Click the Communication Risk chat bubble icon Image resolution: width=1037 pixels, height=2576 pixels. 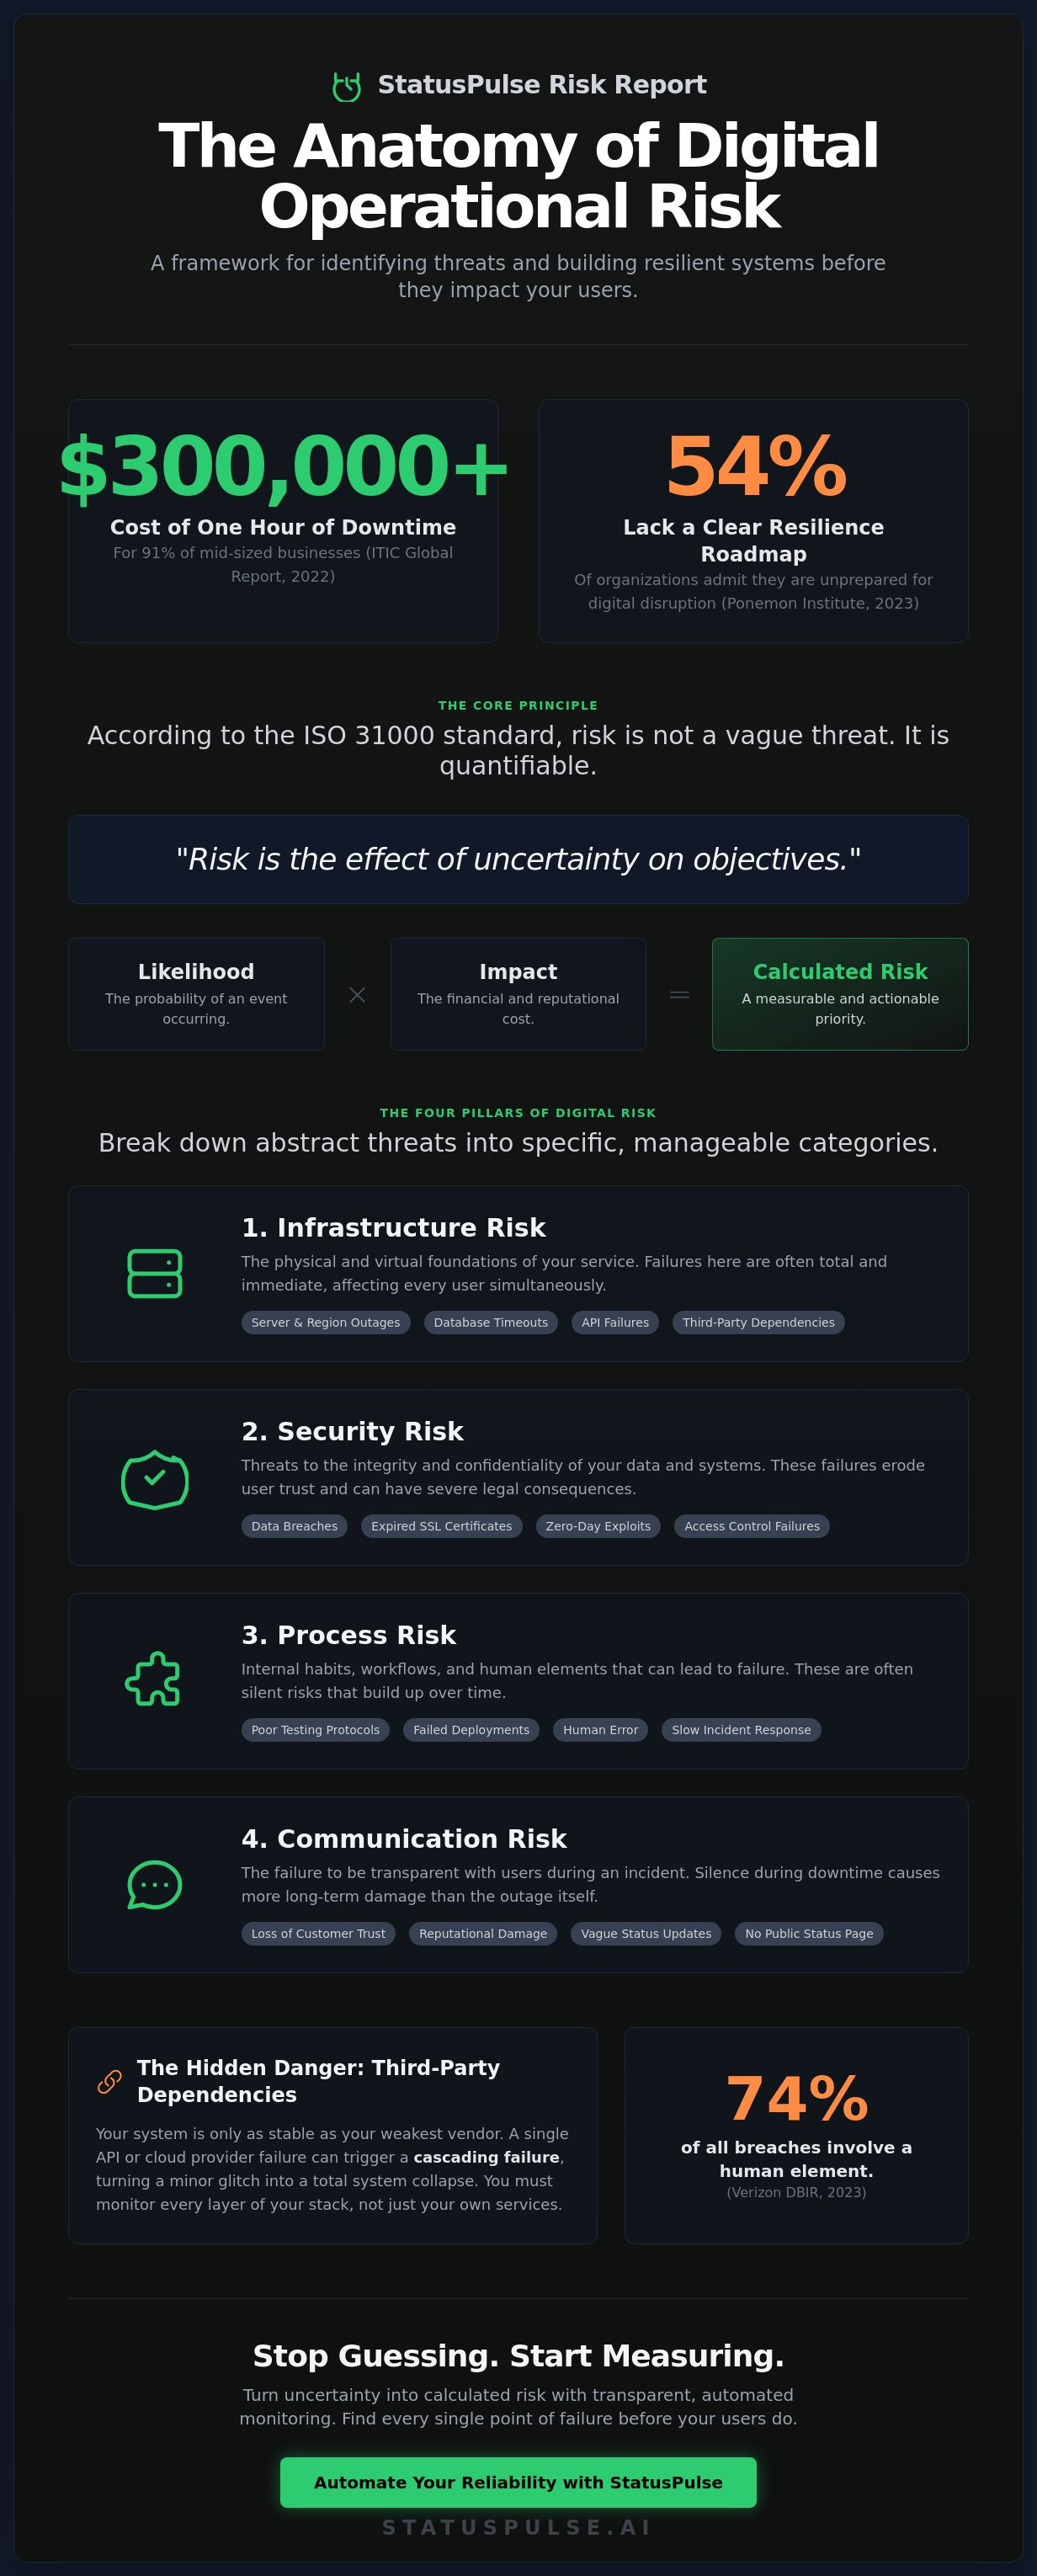(x=155, y=1884)
